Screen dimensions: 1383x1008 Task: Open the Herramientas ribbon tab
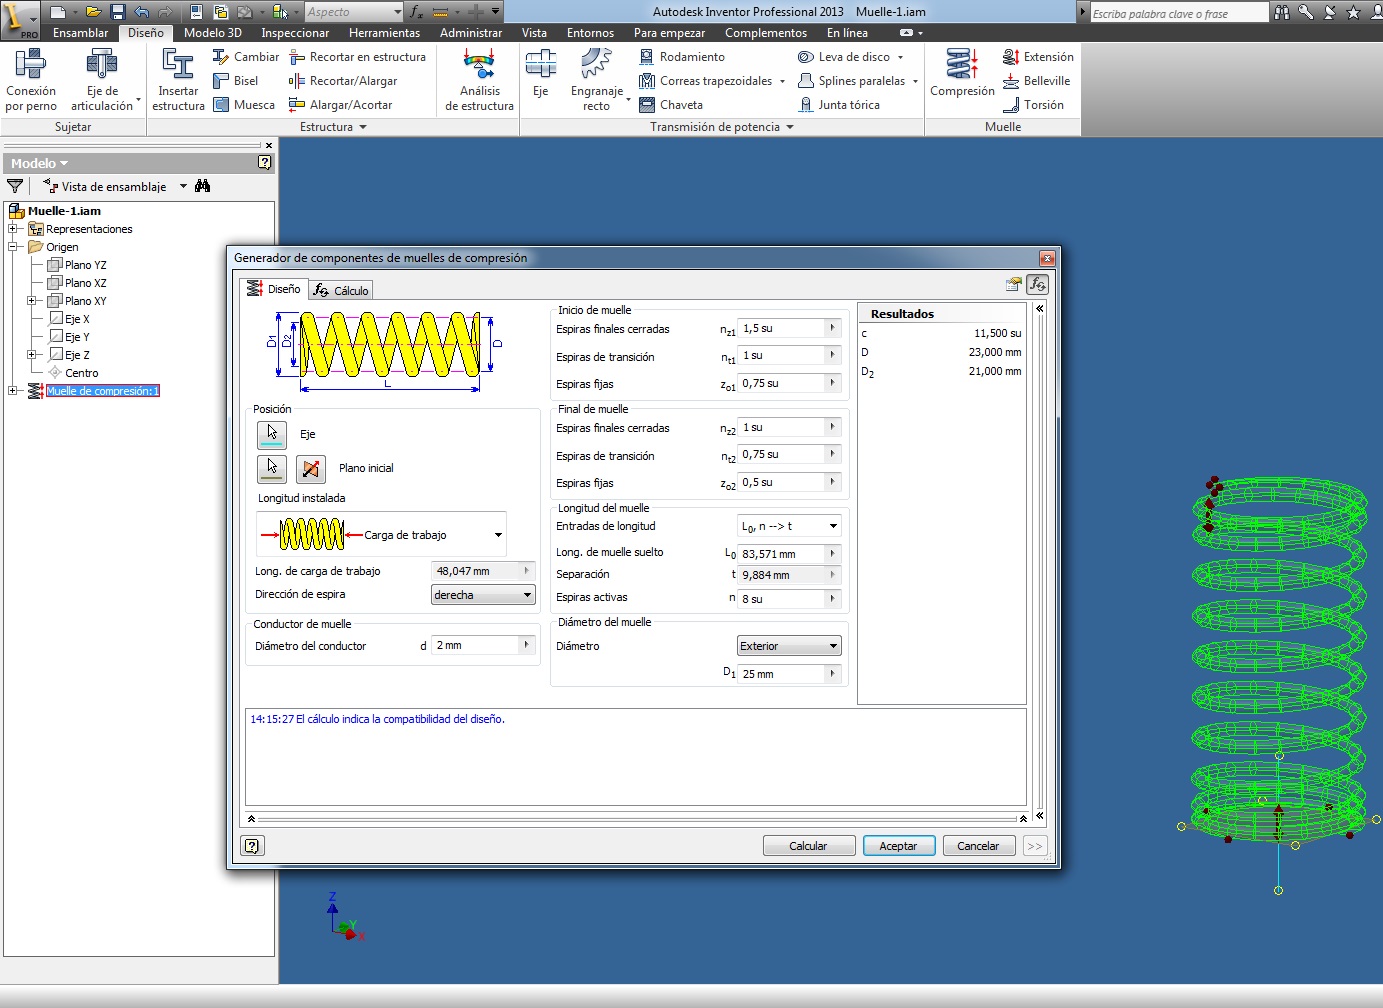pyautogui.click(x=384, y=33)
